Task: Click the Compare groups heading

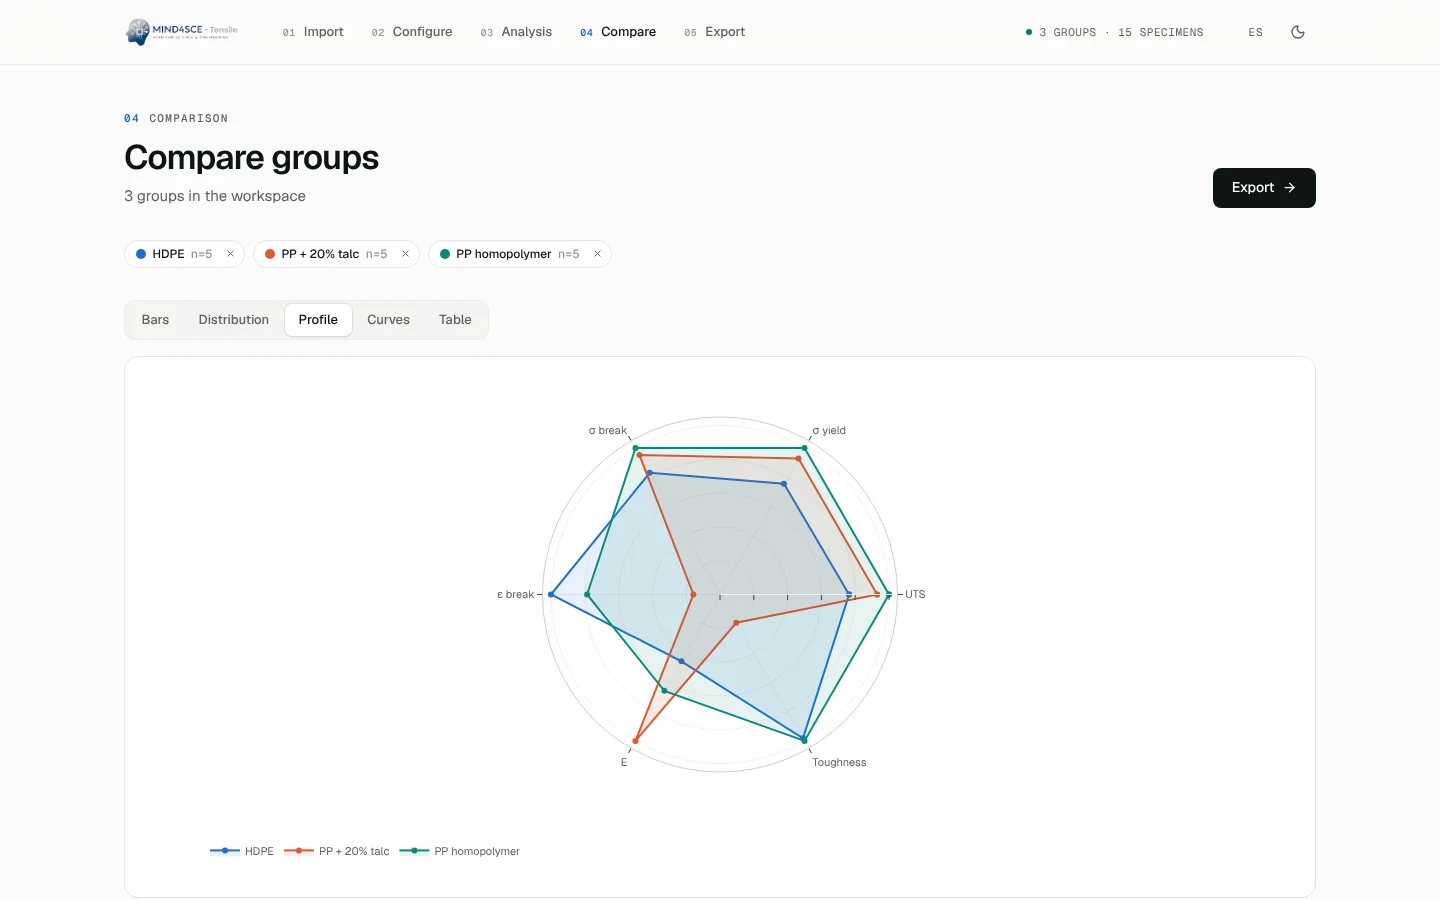Action: [x=252, y=158]
